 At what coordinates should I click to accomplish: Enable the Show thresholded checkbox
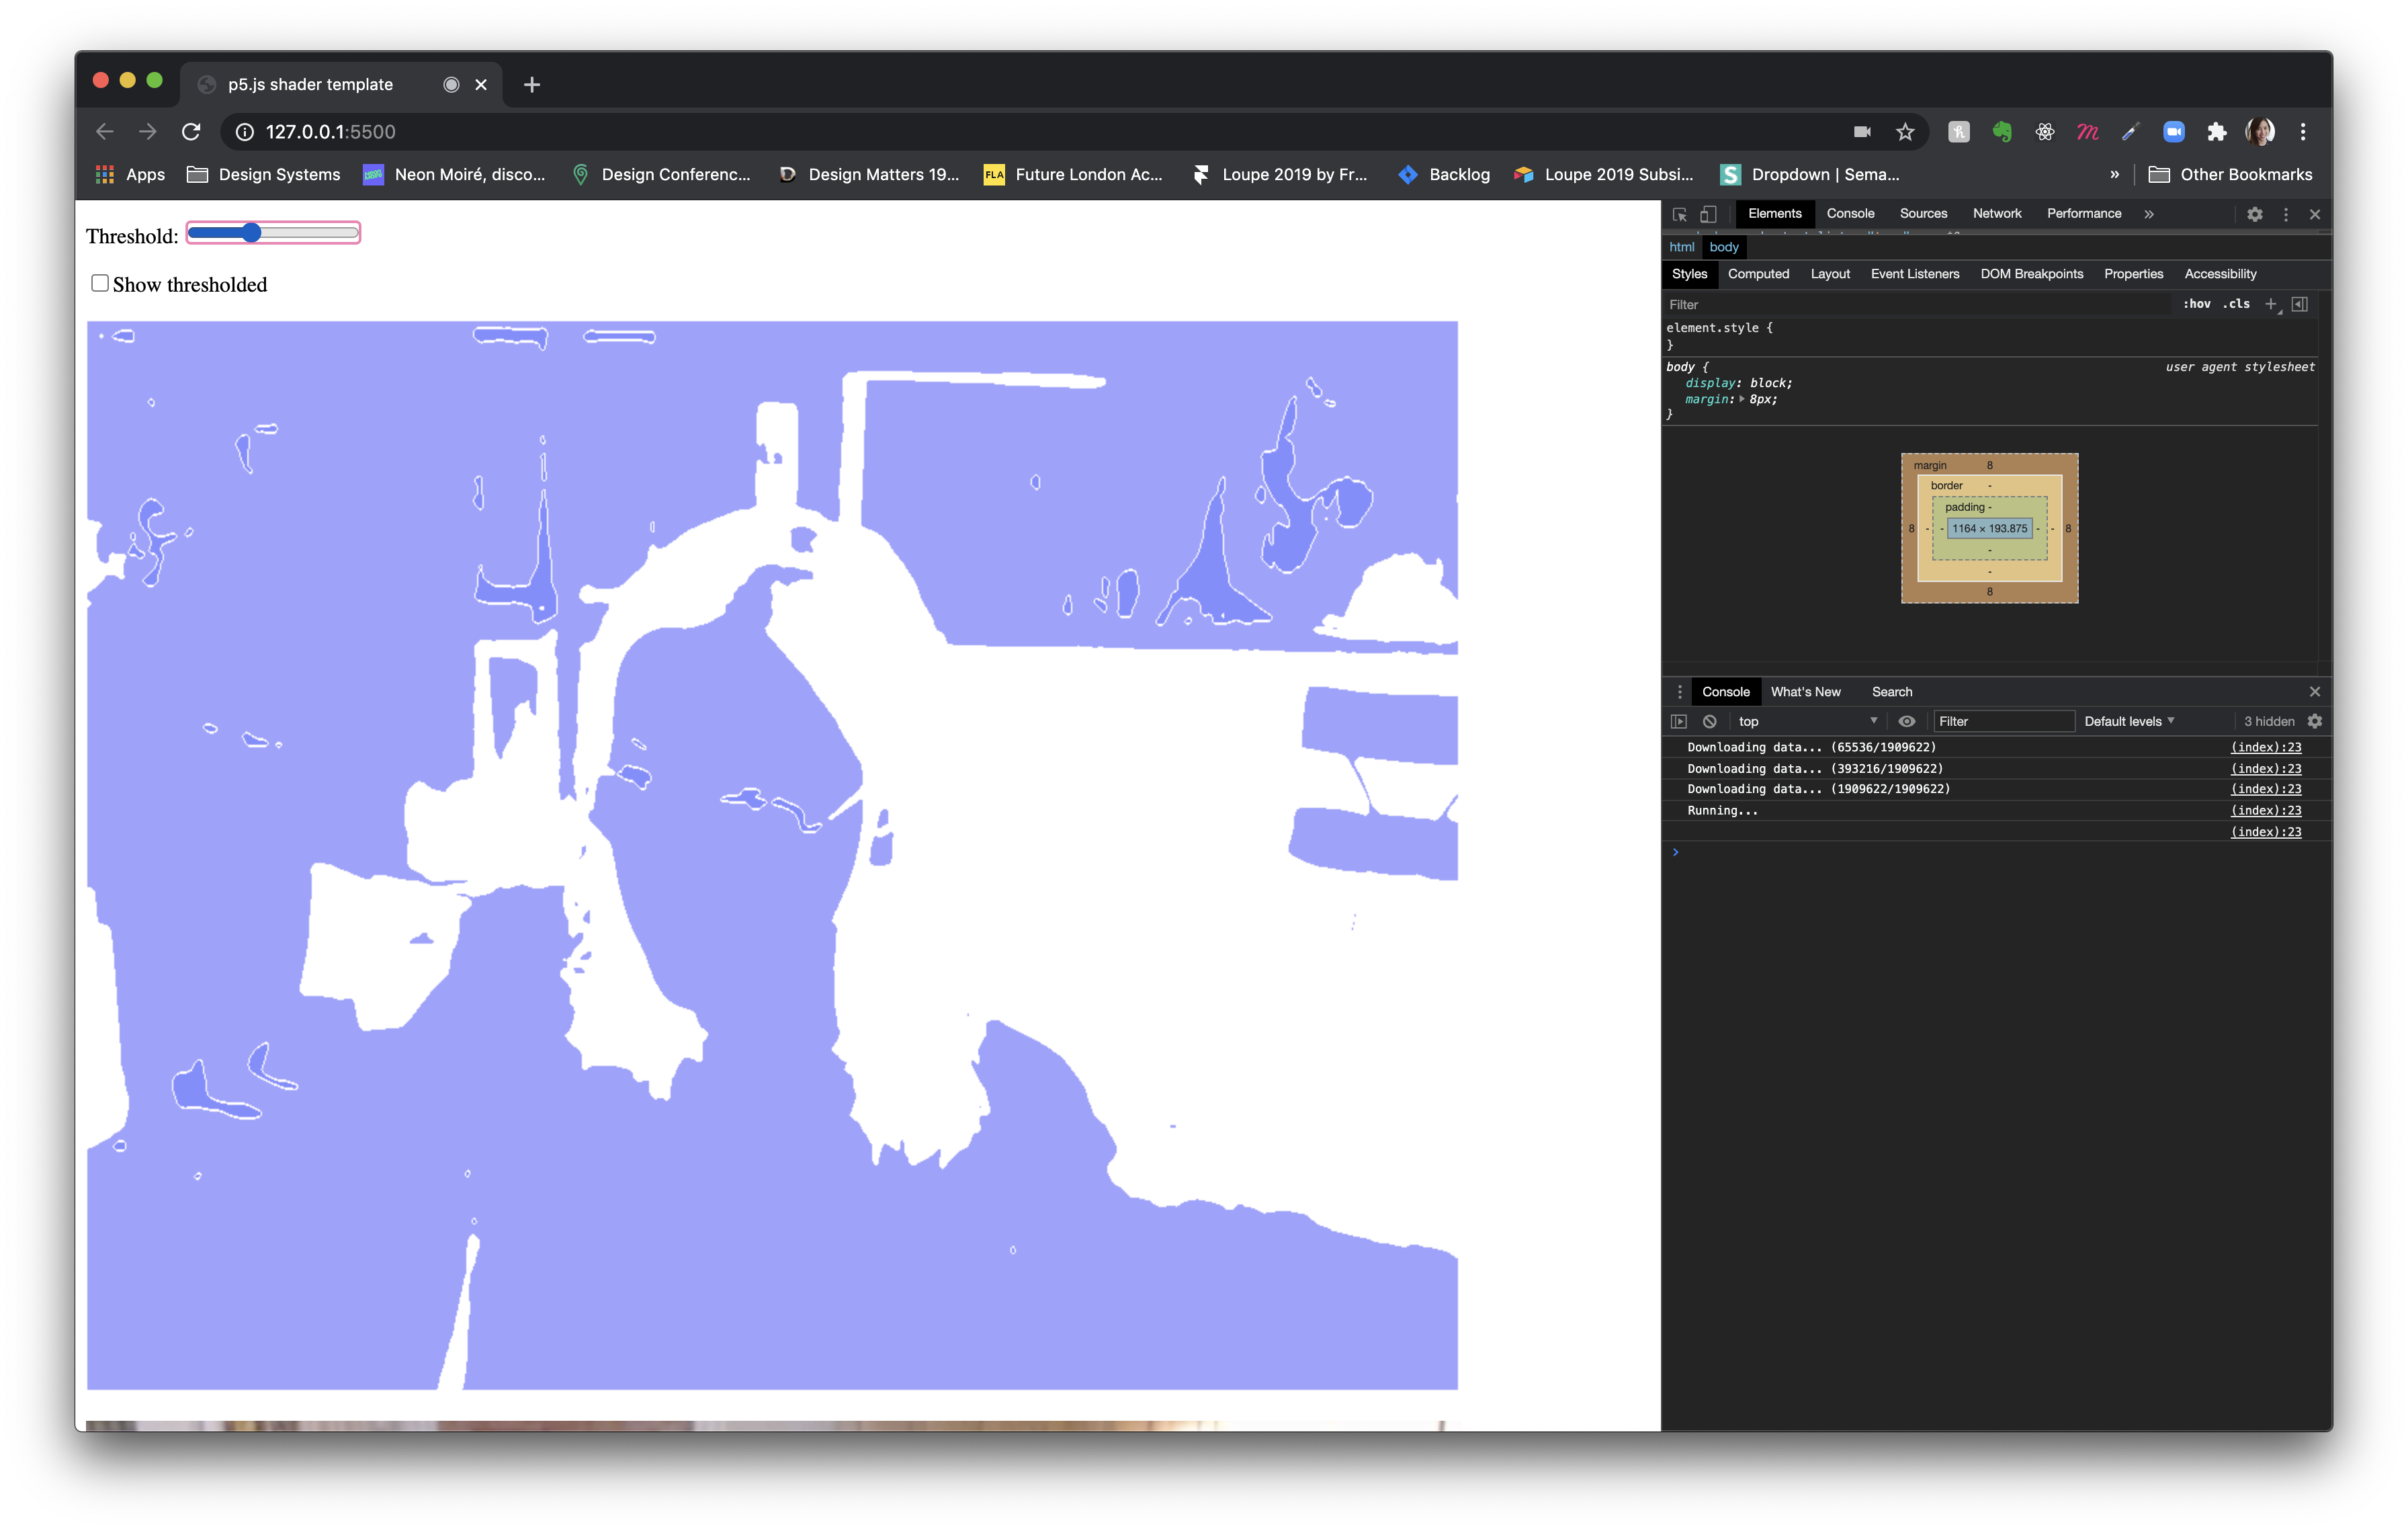pos(100,283)
